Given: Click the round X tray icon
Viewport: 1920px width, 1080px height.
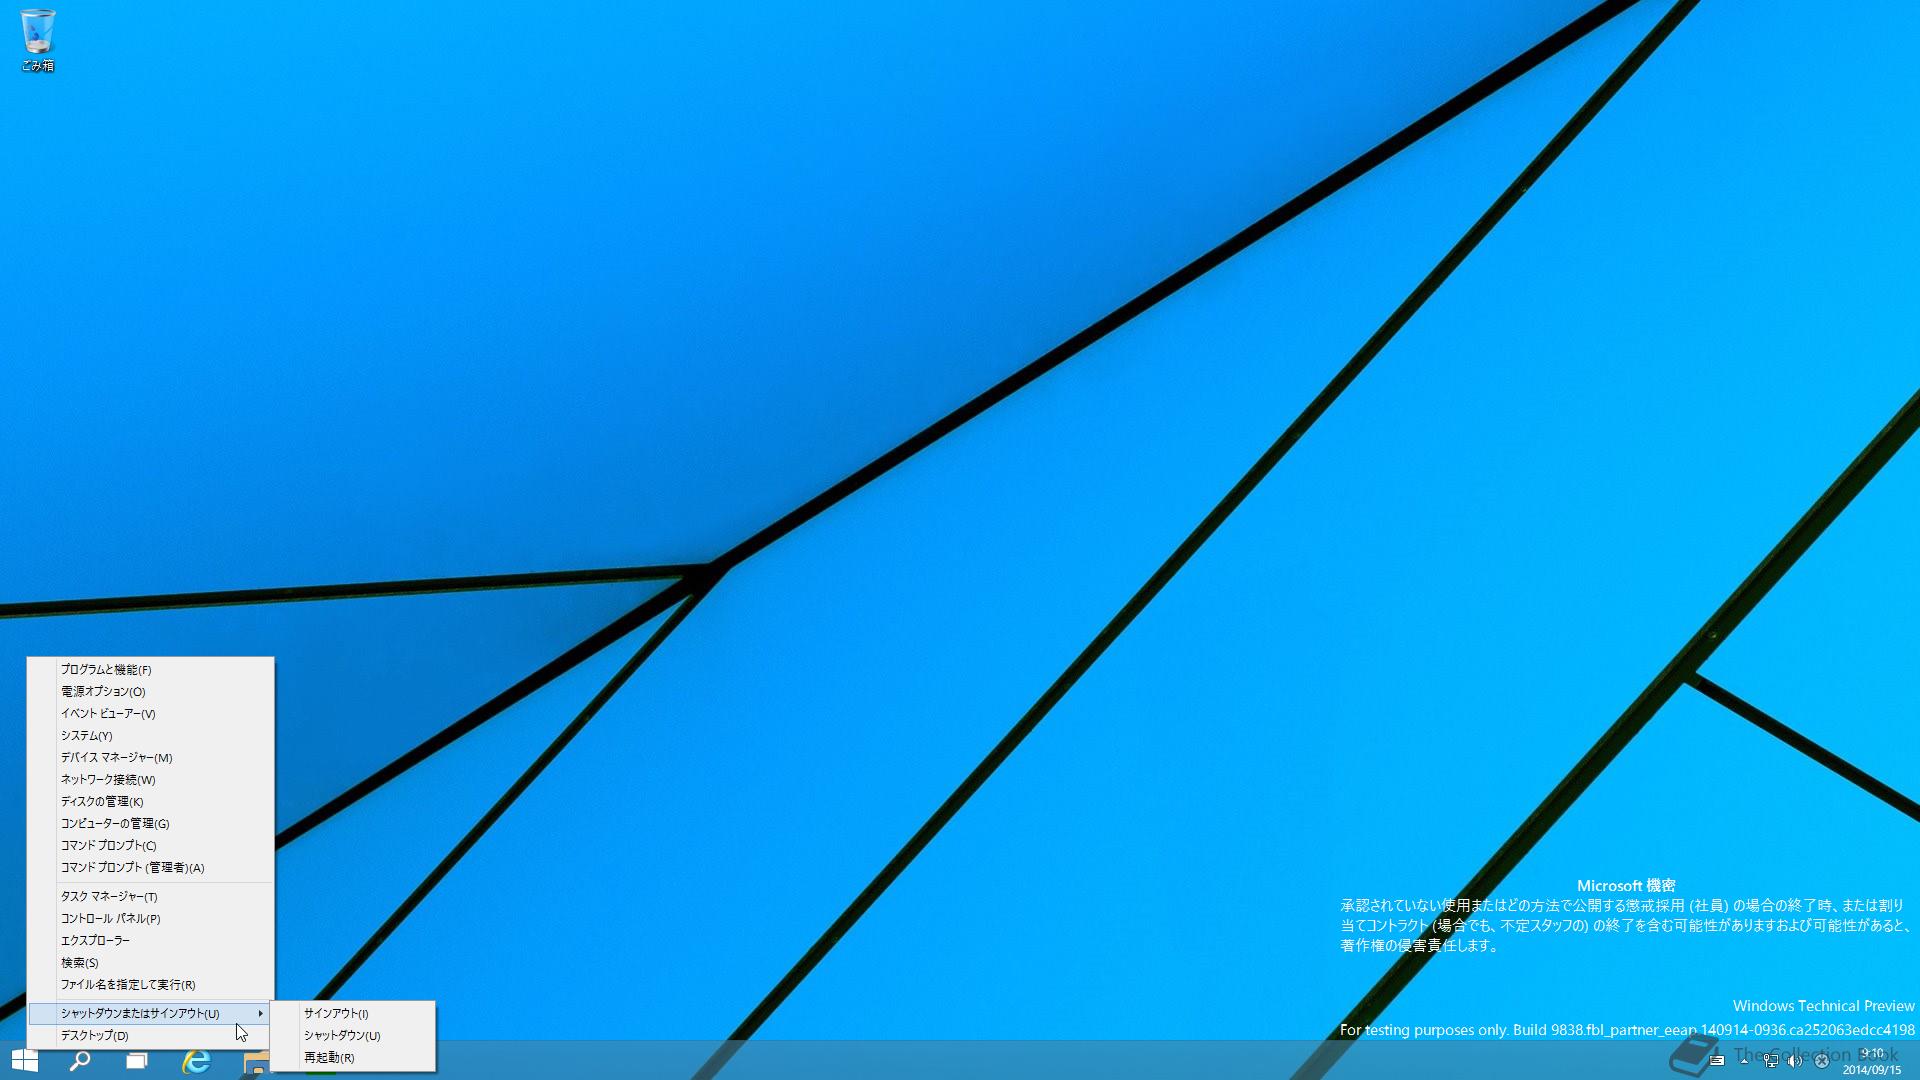Looking at the screenshot, I should pos(1822,1061).
